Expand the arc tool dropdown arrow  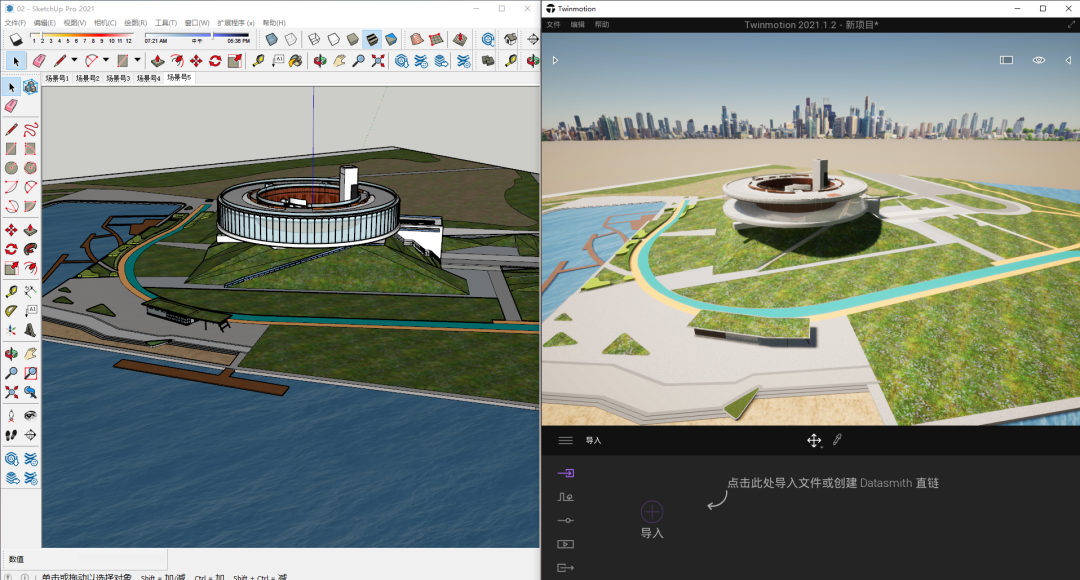[105, 61]
